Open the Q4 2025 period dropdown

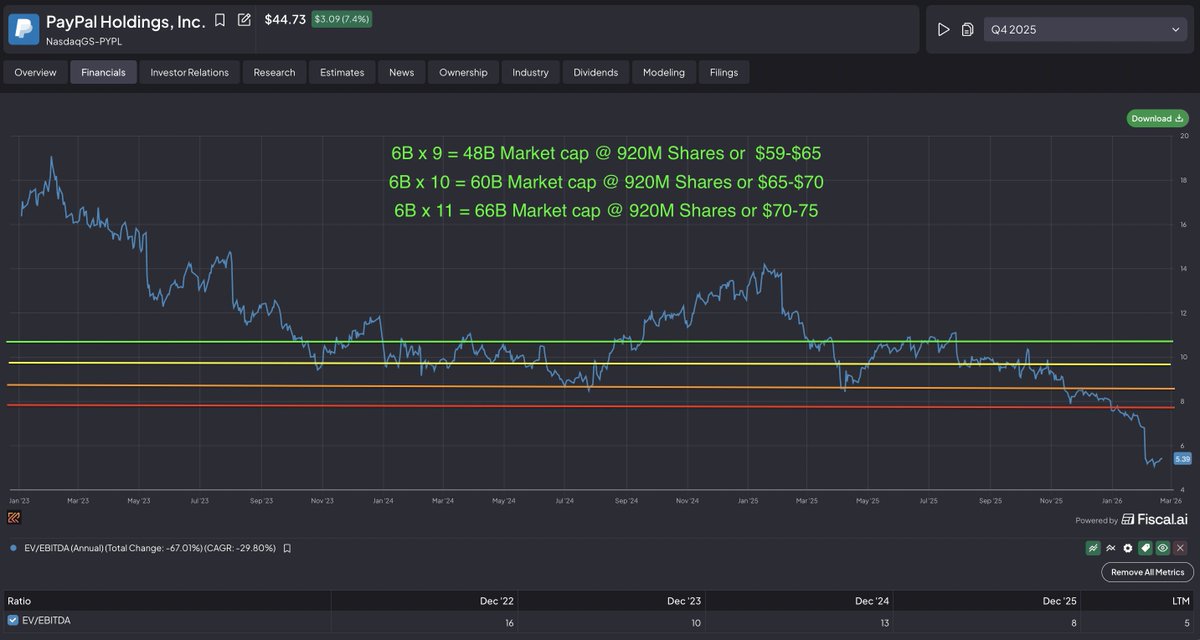[1086, 30]
